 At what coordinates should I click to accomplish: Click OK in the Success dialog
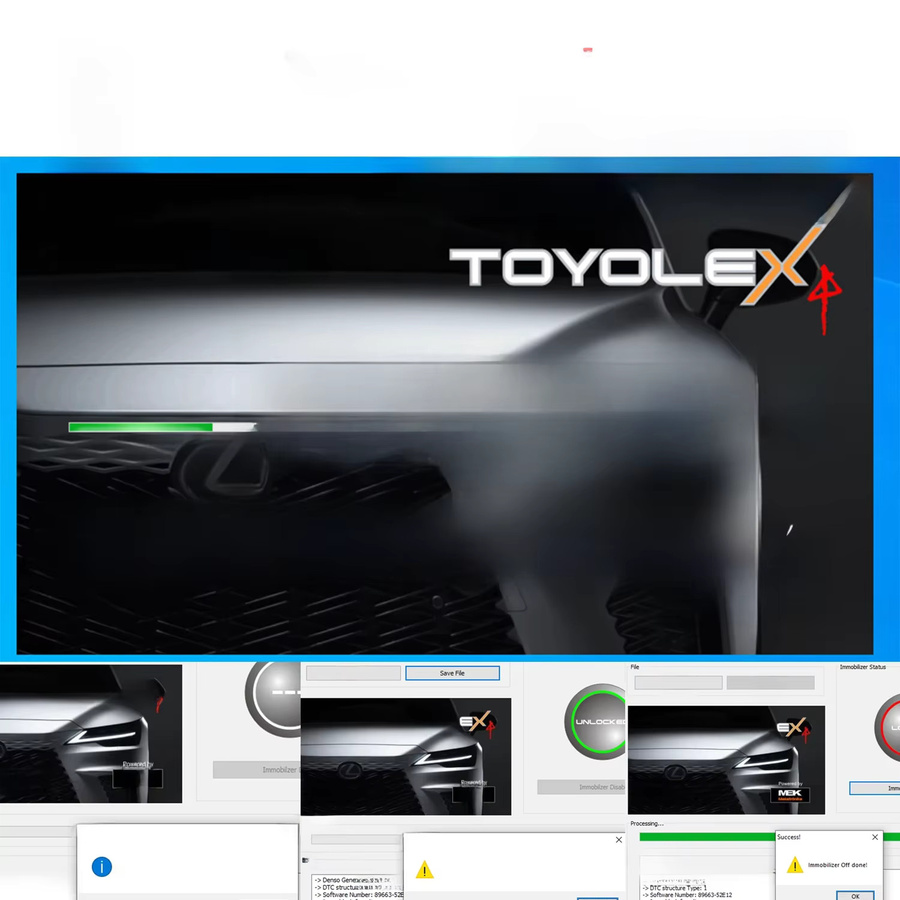pos(855,895)
